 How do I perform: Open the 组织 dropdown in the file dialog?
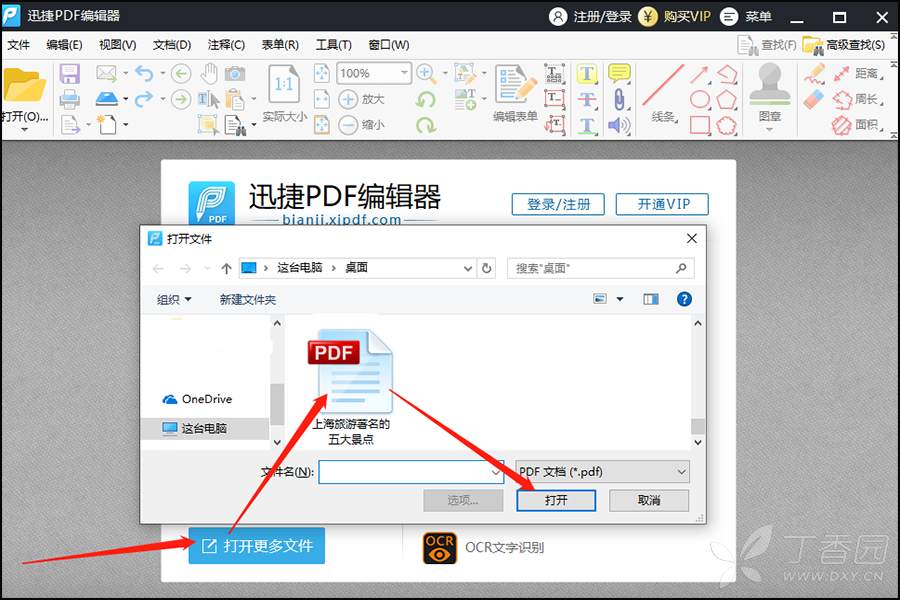click(x=174, y=299)
